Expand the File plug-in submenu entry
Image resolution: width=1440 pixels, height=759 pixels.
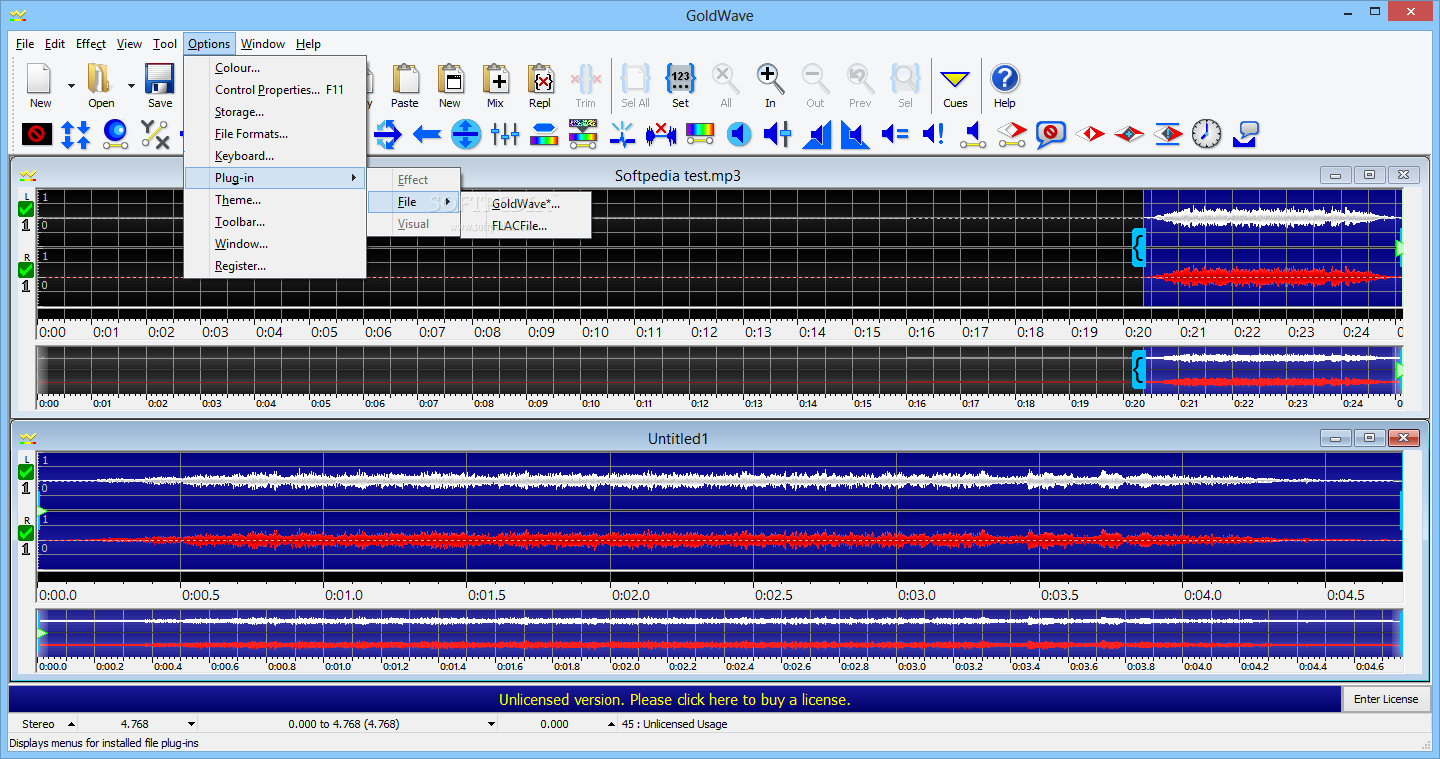click(x=413, y=202)
